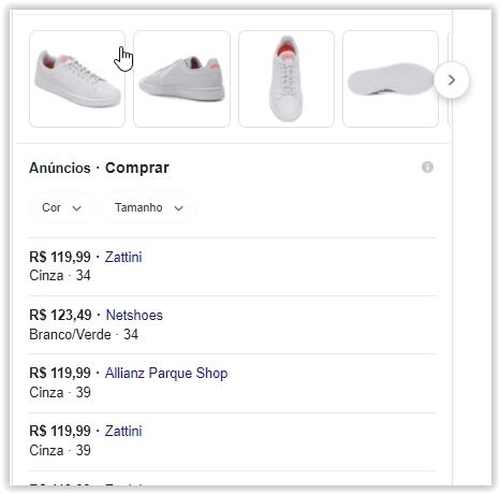Expand the Tamanho filter dropdown
500x494 pixels.
pyautogui.click(x=149, y=208)
